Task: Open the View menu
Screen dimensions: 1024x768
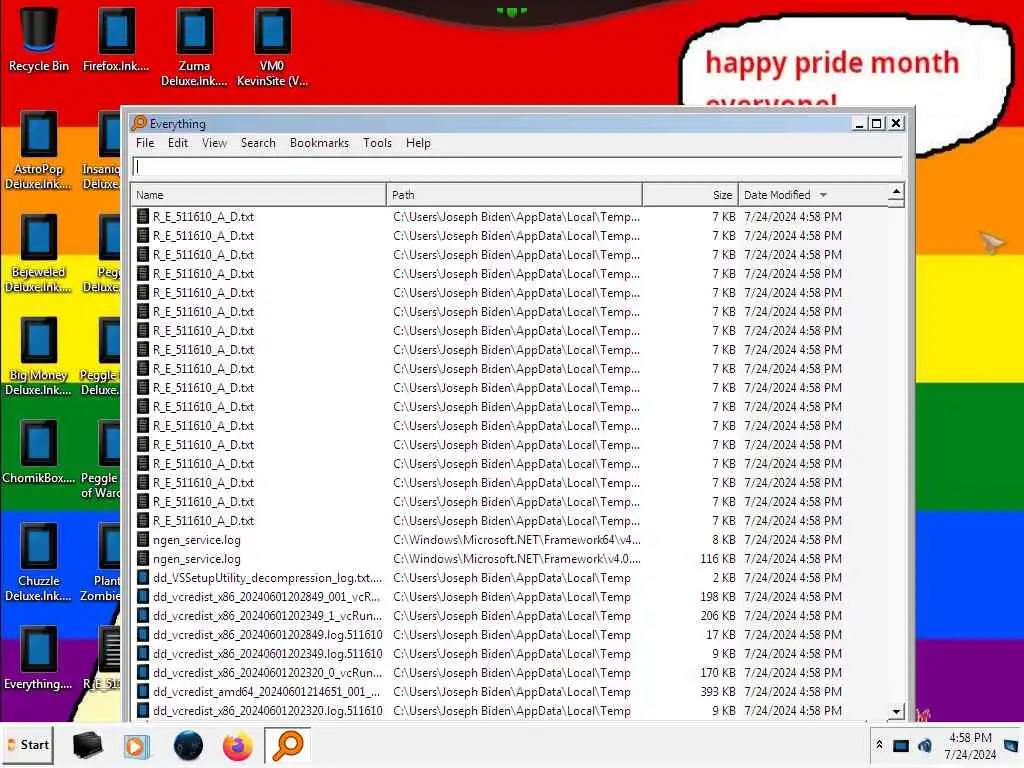Action: click(214, 143)
